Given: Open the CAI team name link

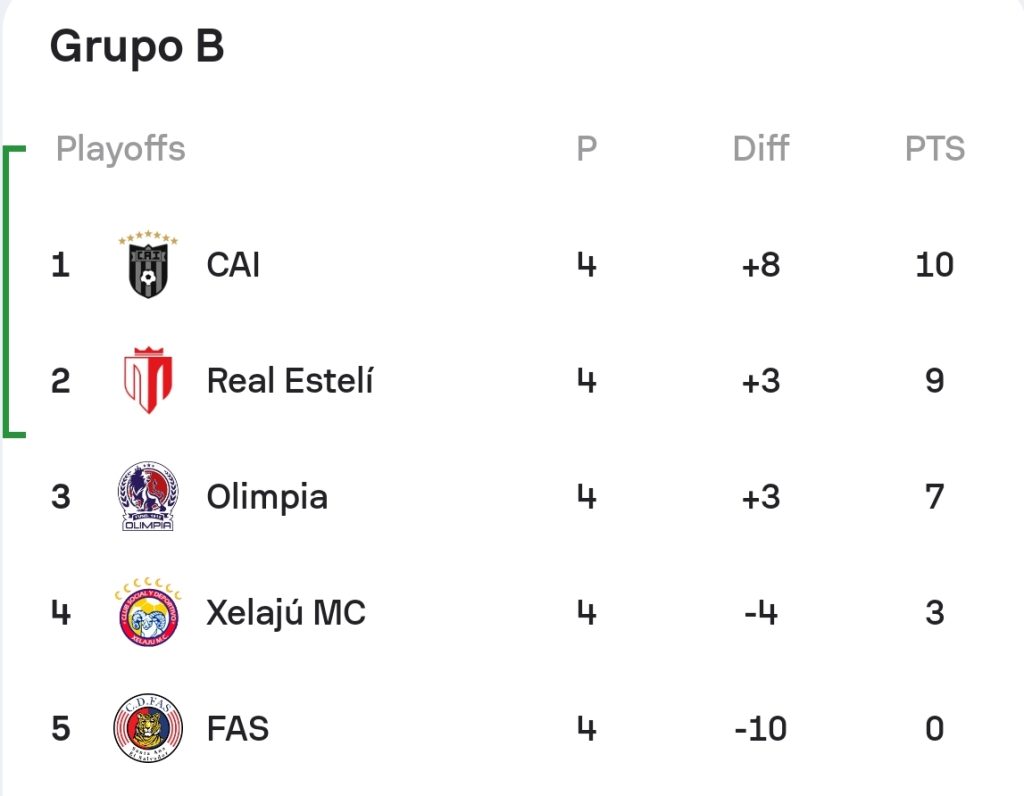Looking at the screenshot, I should (x=233, y=265).
